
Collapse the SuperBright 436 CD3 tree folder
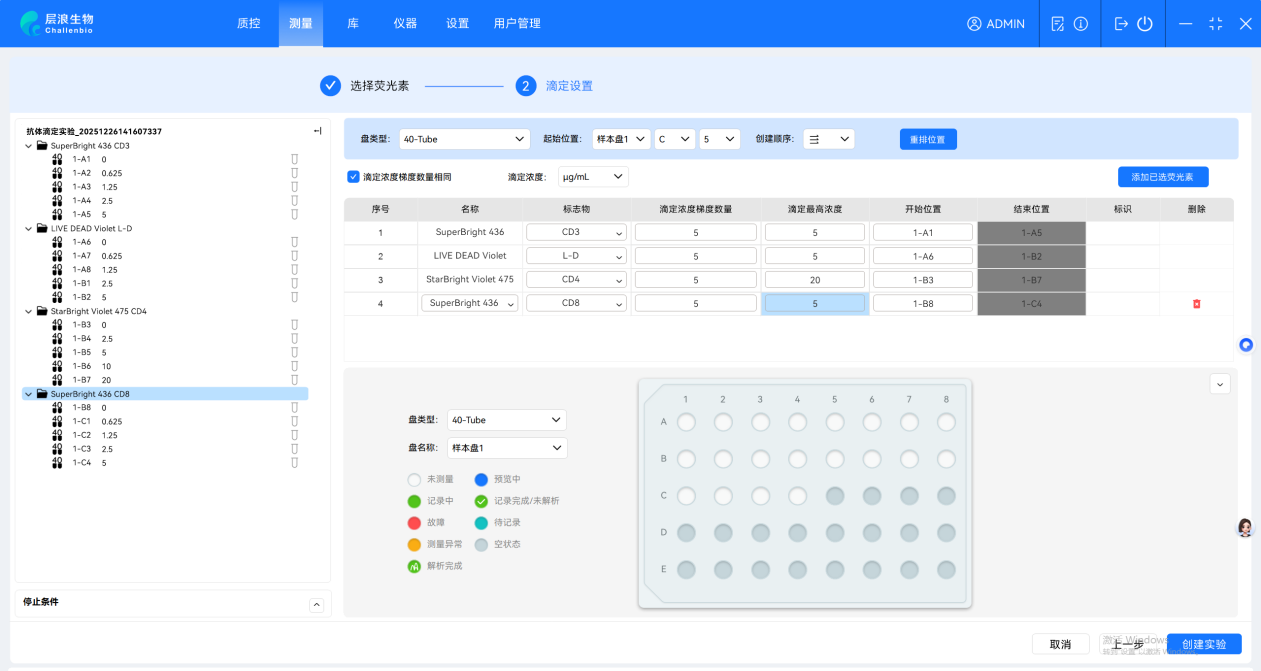tap(28, 146)
